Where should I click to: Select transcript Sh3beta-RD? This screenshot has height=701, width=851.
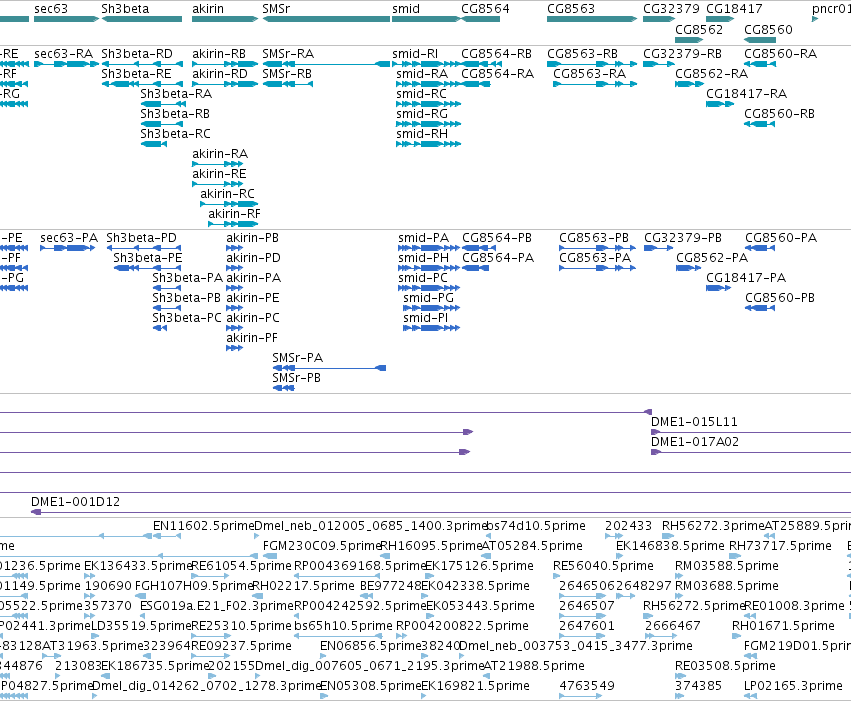(x=137, y=54)
